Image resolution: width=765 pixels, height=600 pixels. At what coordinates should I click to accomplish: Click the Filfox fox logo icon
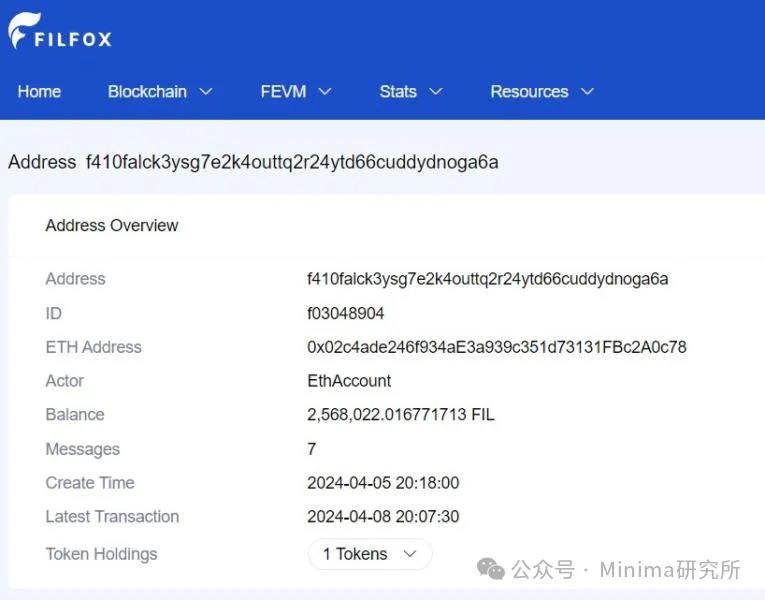[x=22, y=31]
